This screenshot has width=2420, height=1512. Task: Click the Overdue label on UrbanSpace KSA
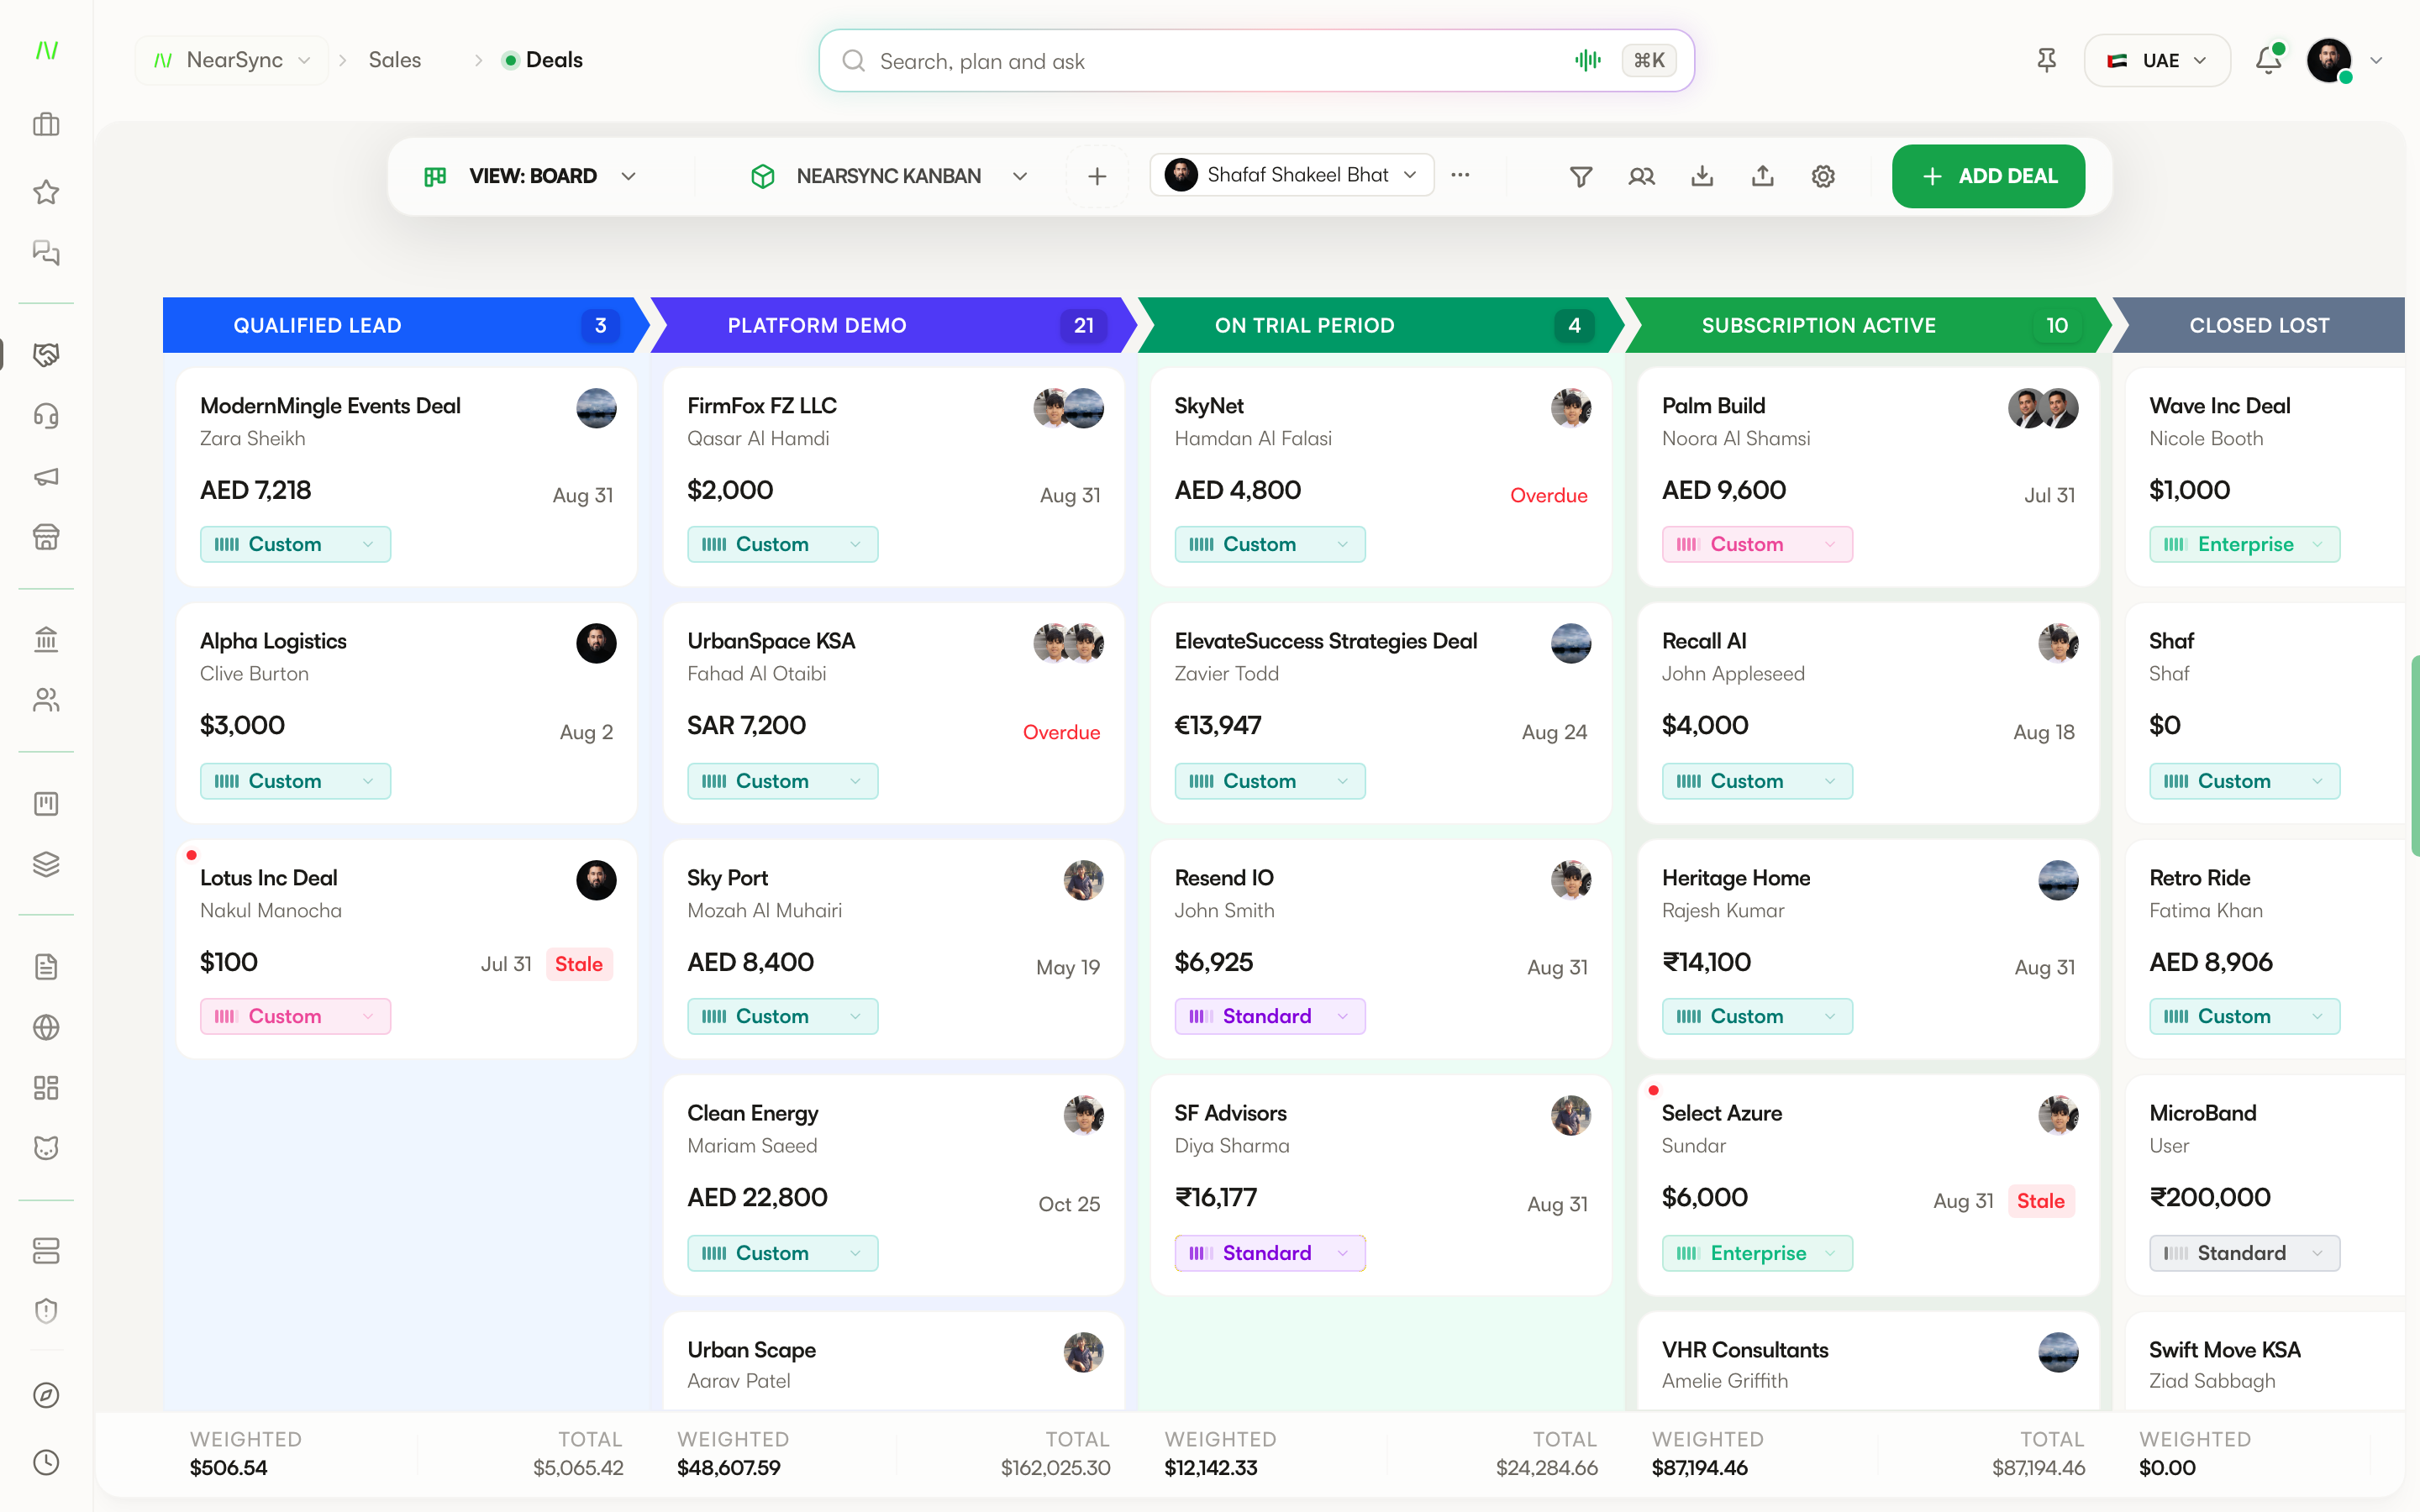[1061, 732]
